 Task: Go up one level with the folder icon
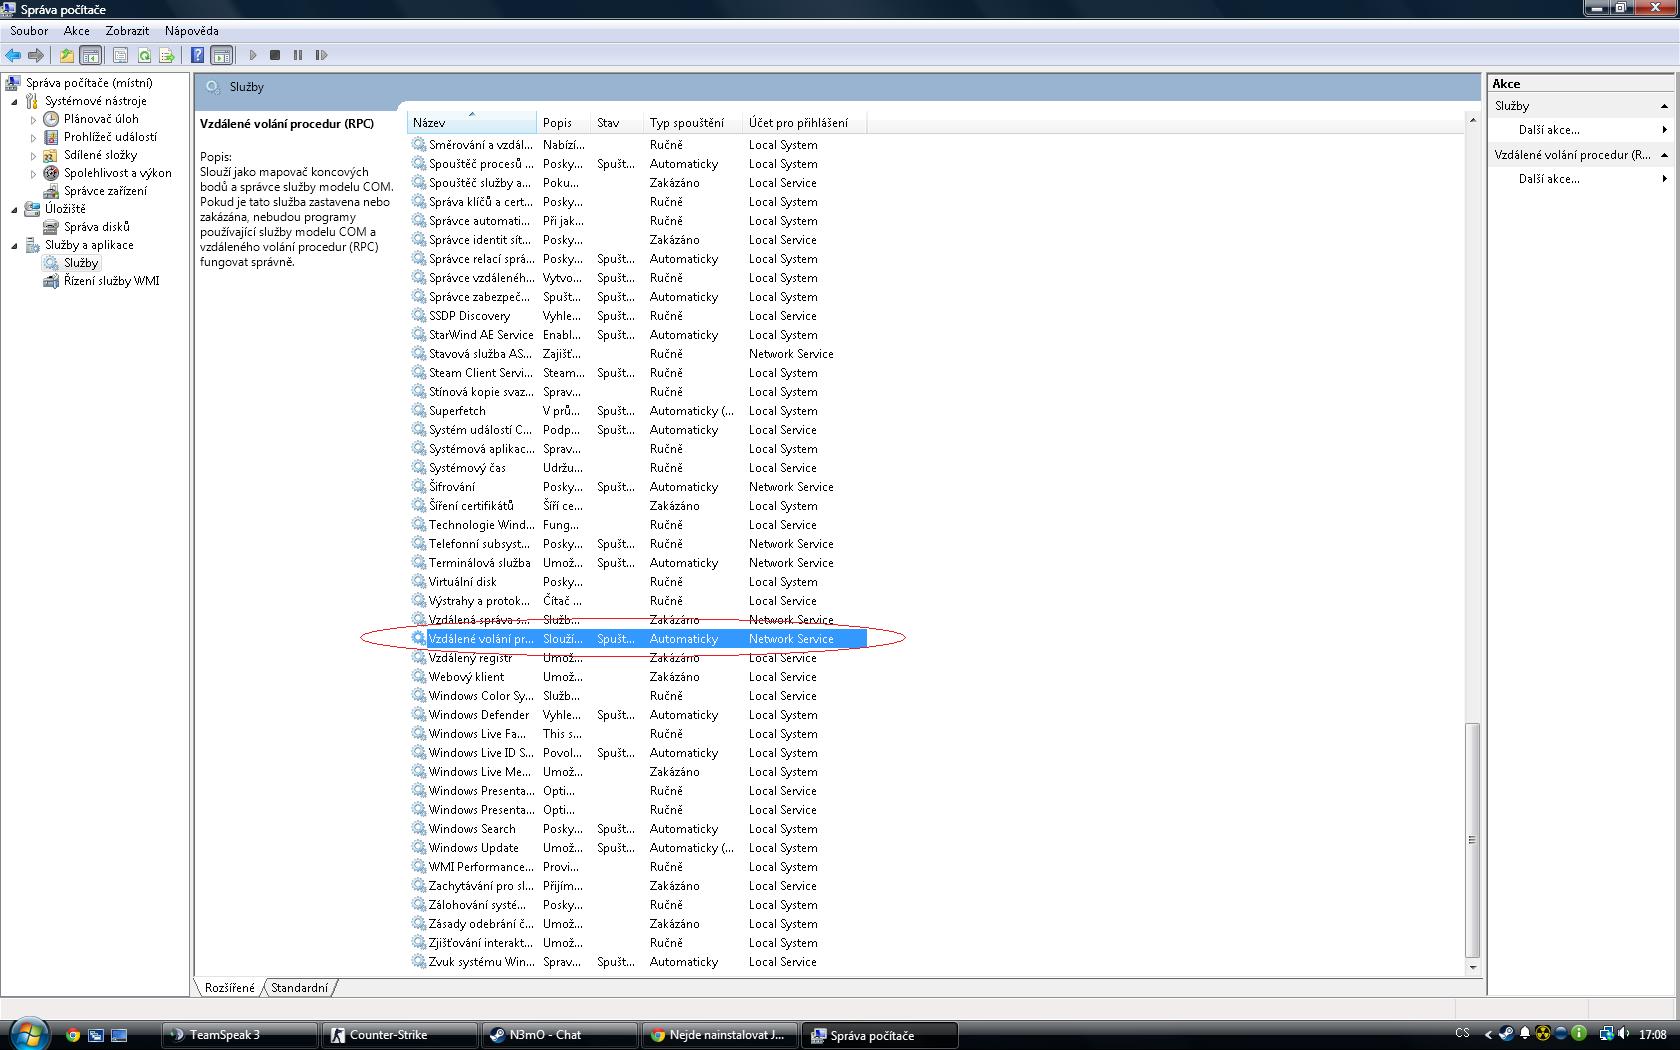pos(67,55)
